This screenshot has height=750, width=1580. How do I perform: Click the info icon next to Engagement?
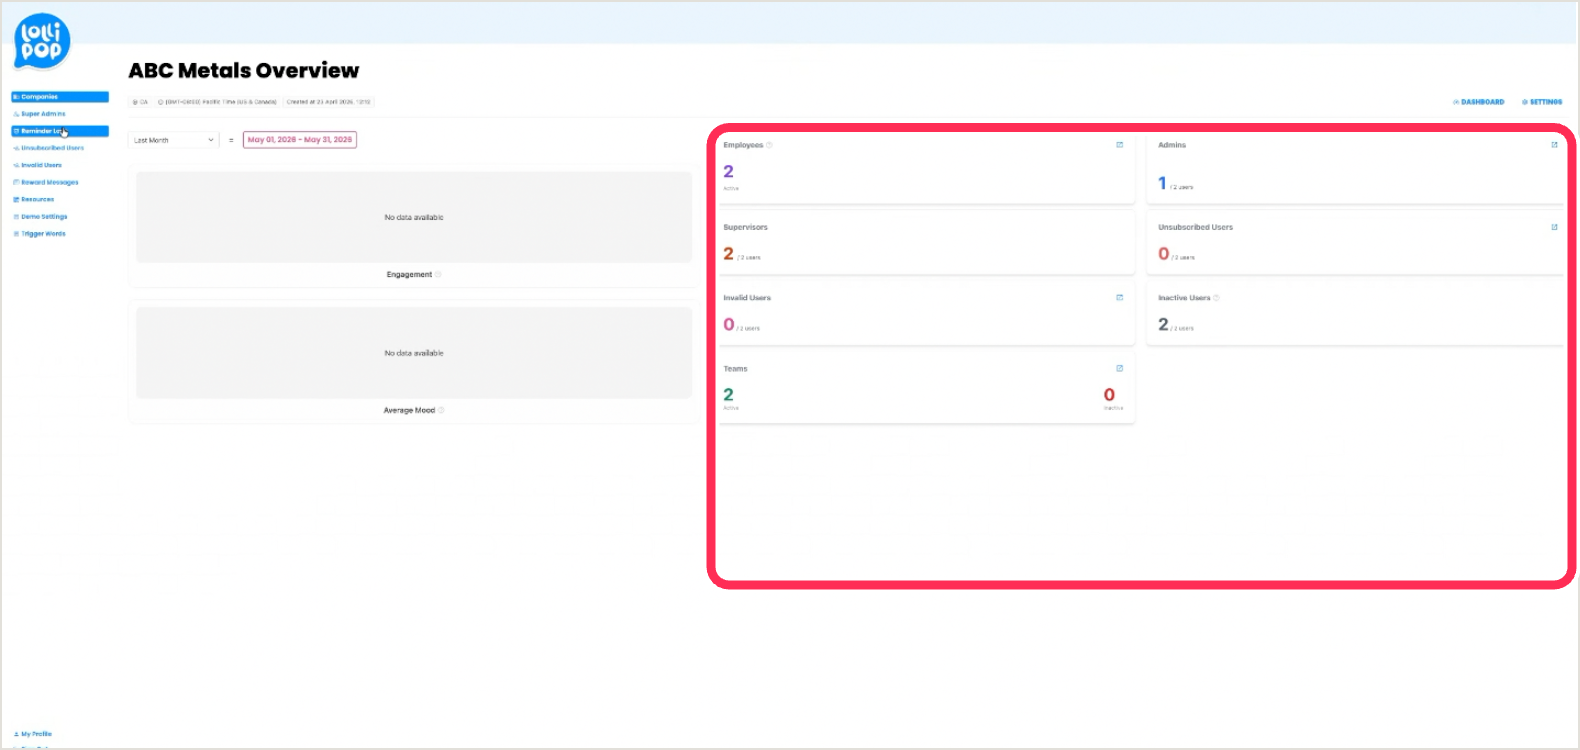click(x=438, y=274)
